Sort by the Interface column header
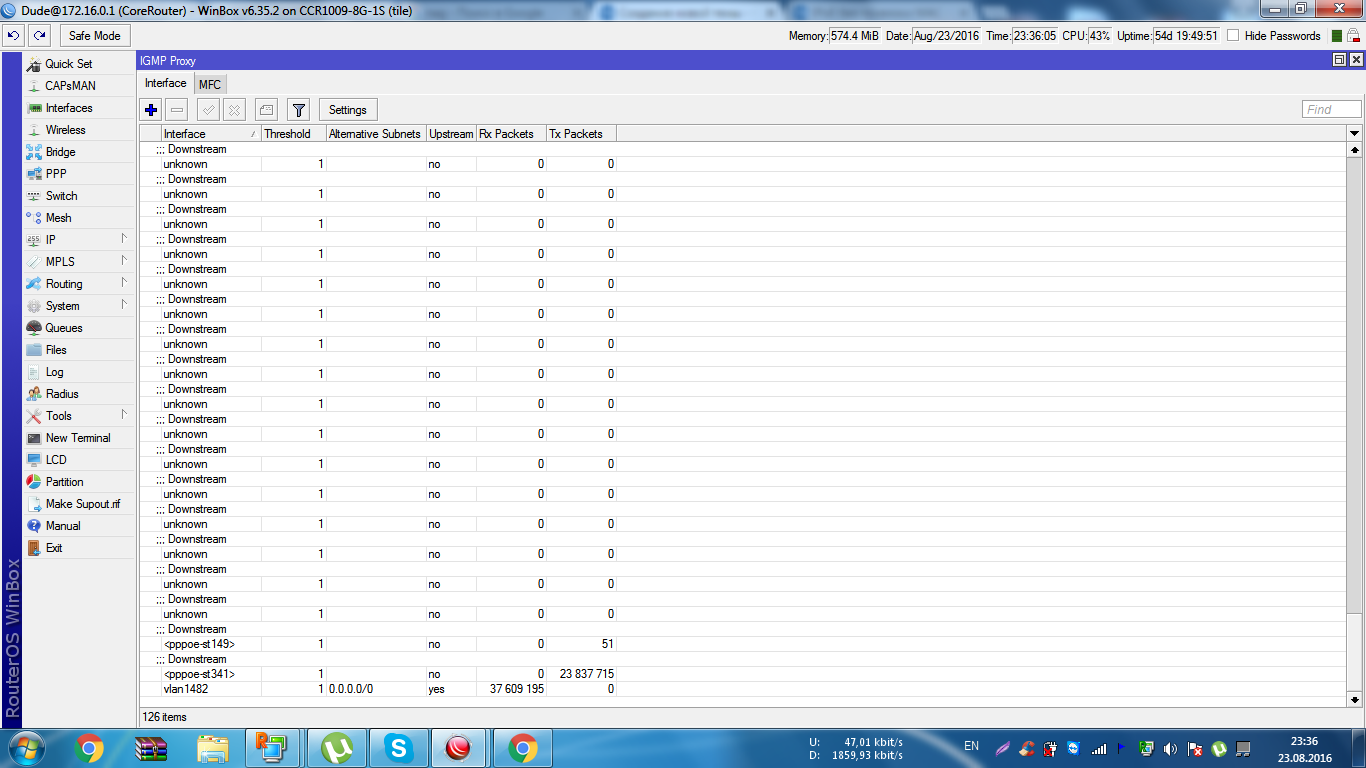 point(211,134)
